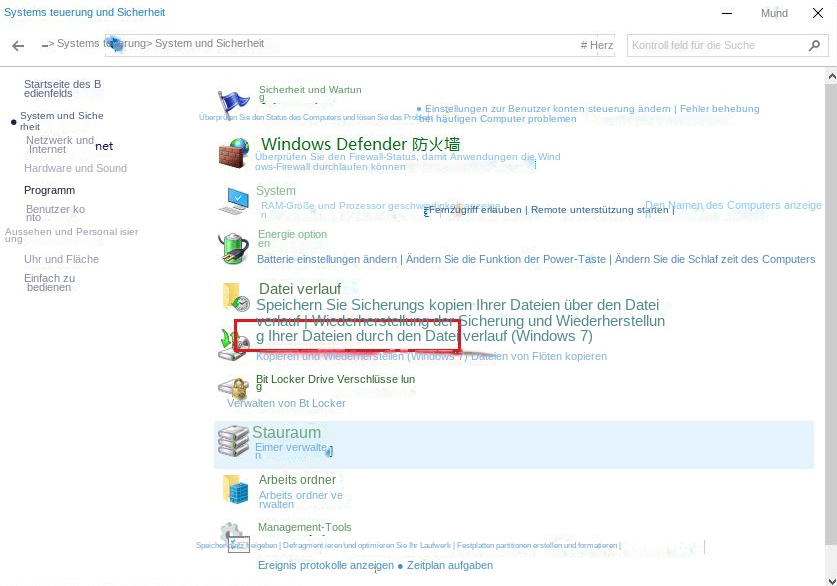This screenshot has width=837, height=586.
Task: Go back with the arrow button
Action: [x=18, y=46]
